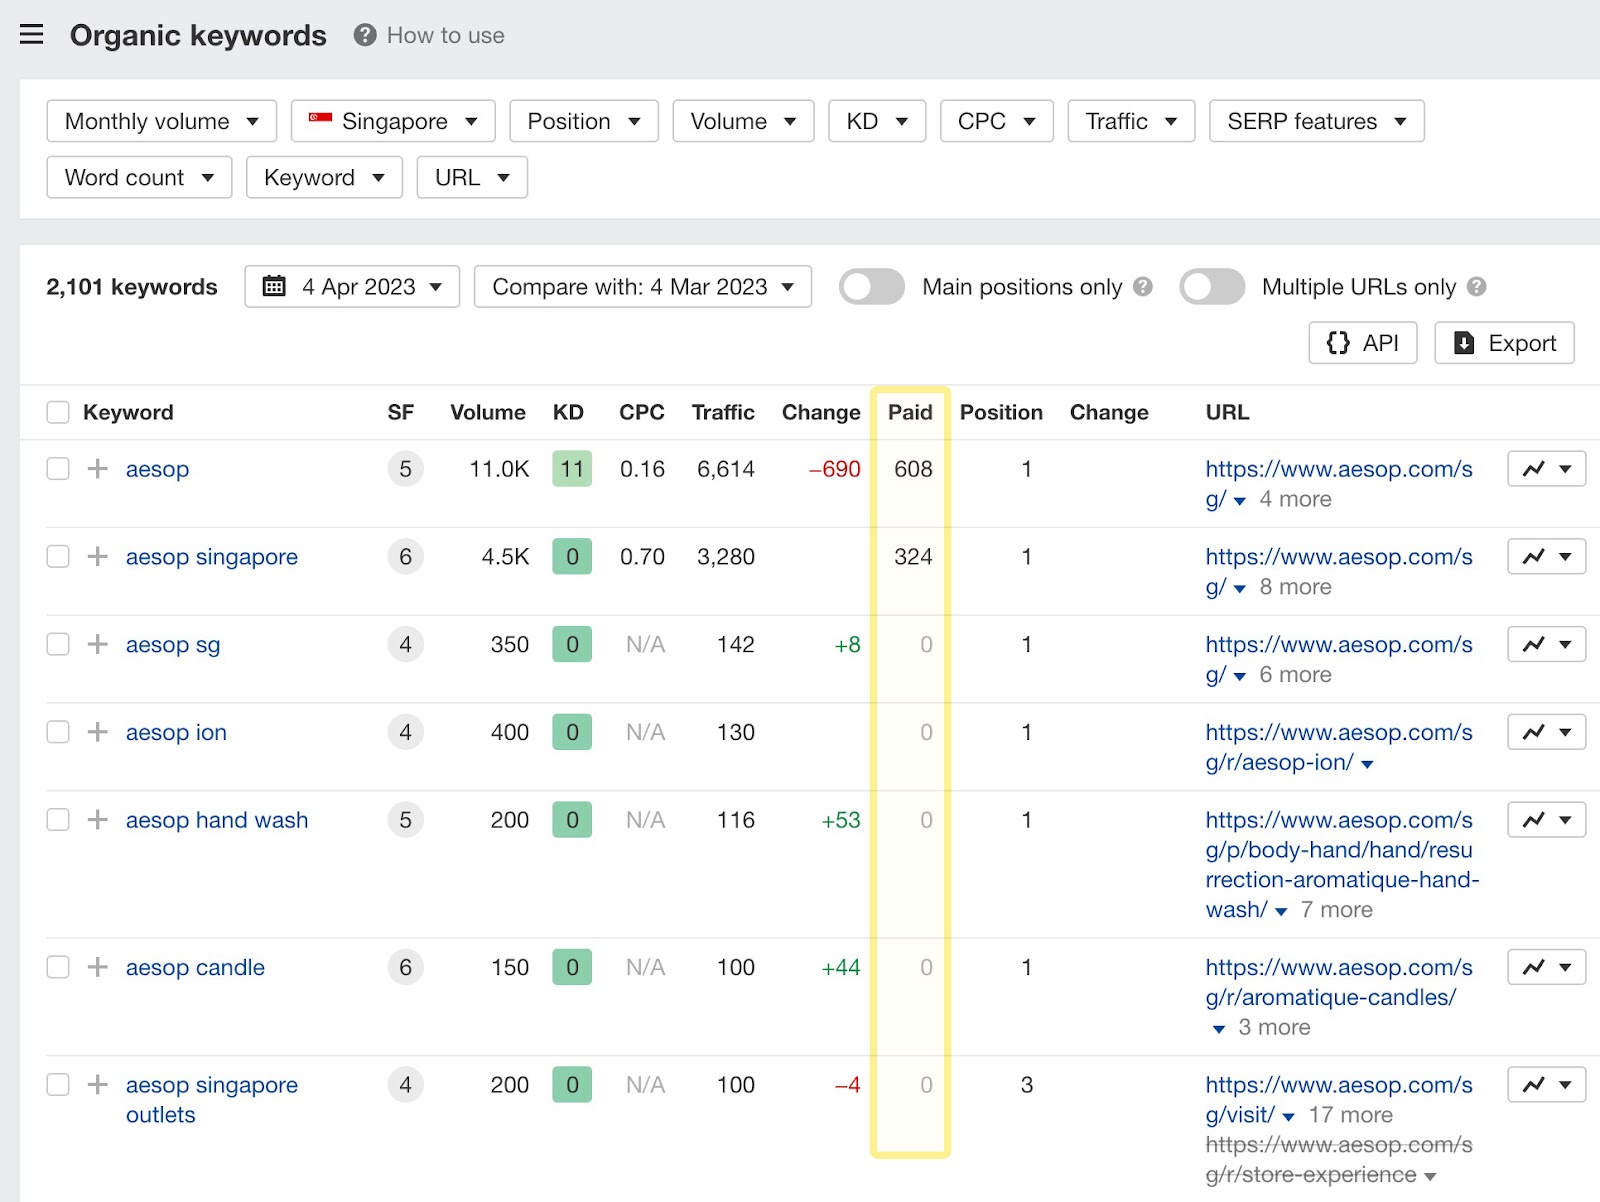Open the KD filter dropdown

[x=876, y=121]
